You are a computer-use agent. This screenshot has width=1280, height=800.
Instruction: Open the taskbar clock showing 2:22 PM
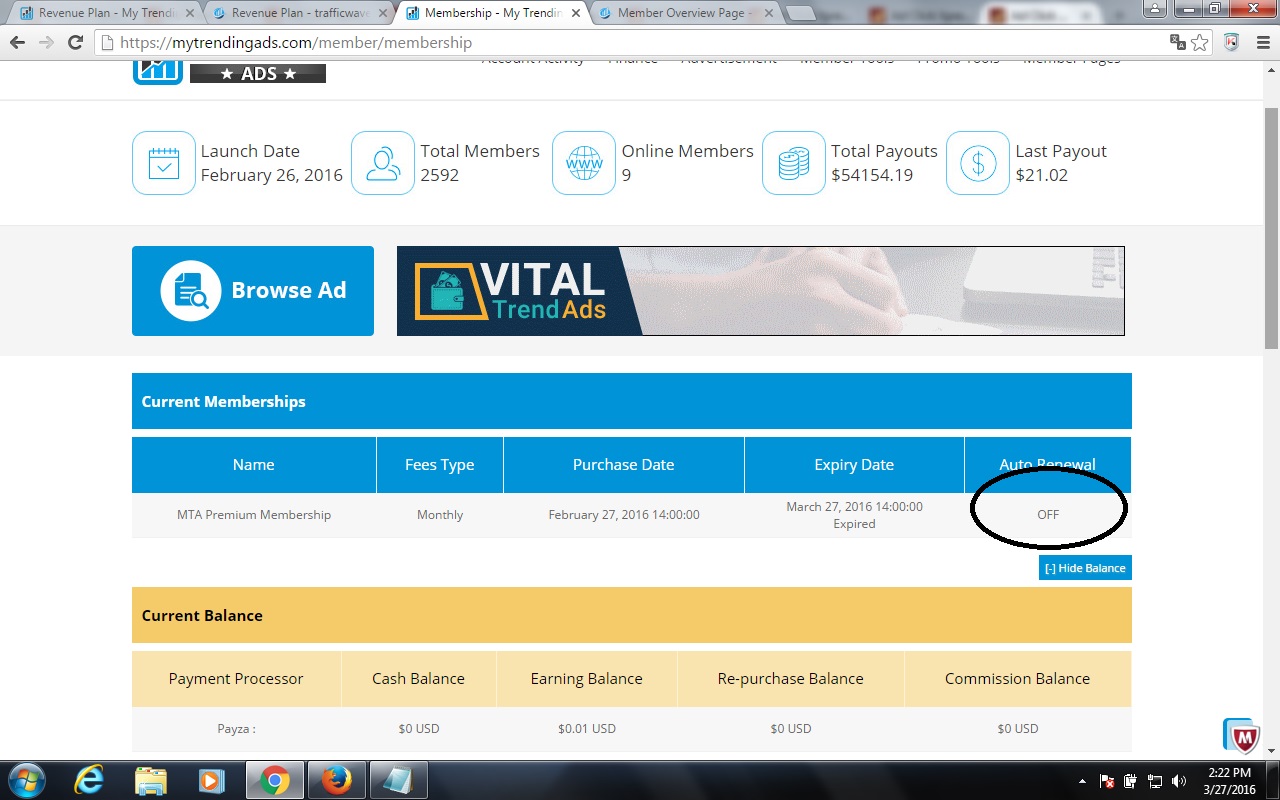click(1229, 780)
